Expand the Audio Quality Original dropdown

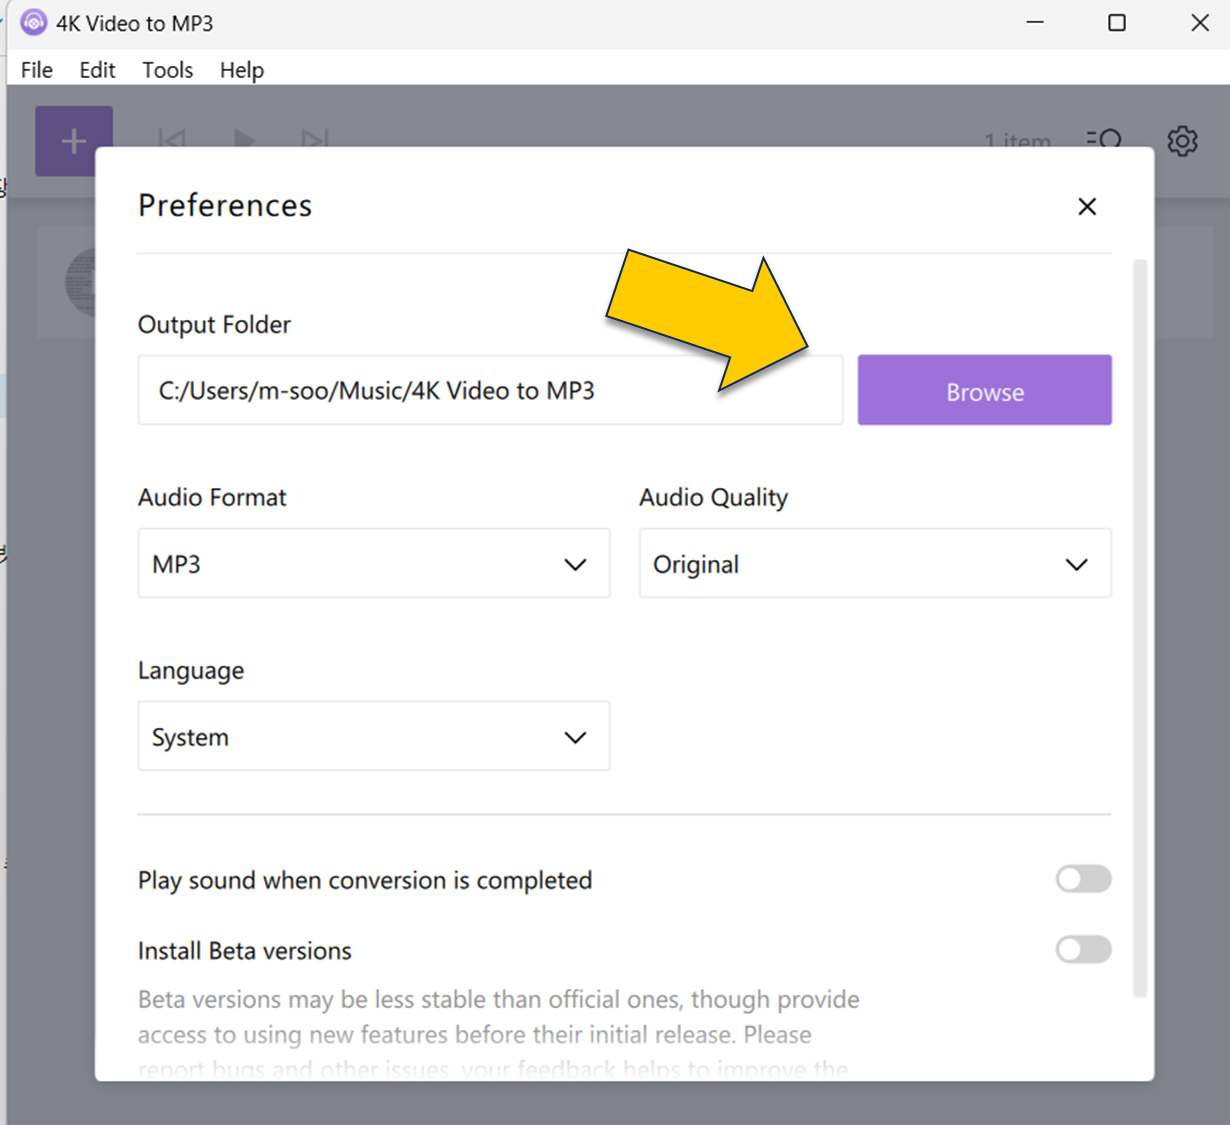(875, 563)
